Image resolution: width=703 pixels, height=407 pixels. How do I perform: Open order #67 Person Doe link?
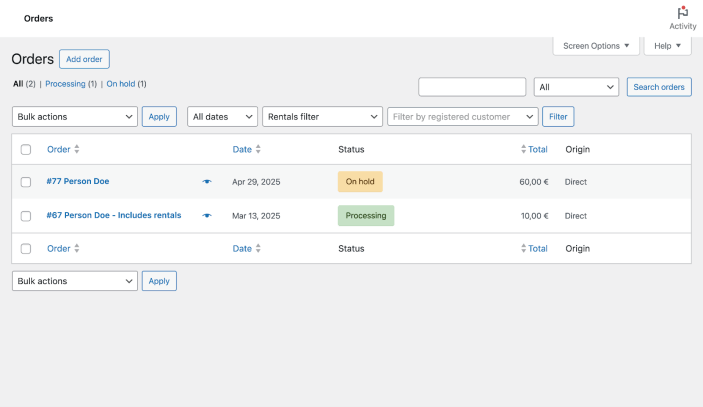(114, 215)
